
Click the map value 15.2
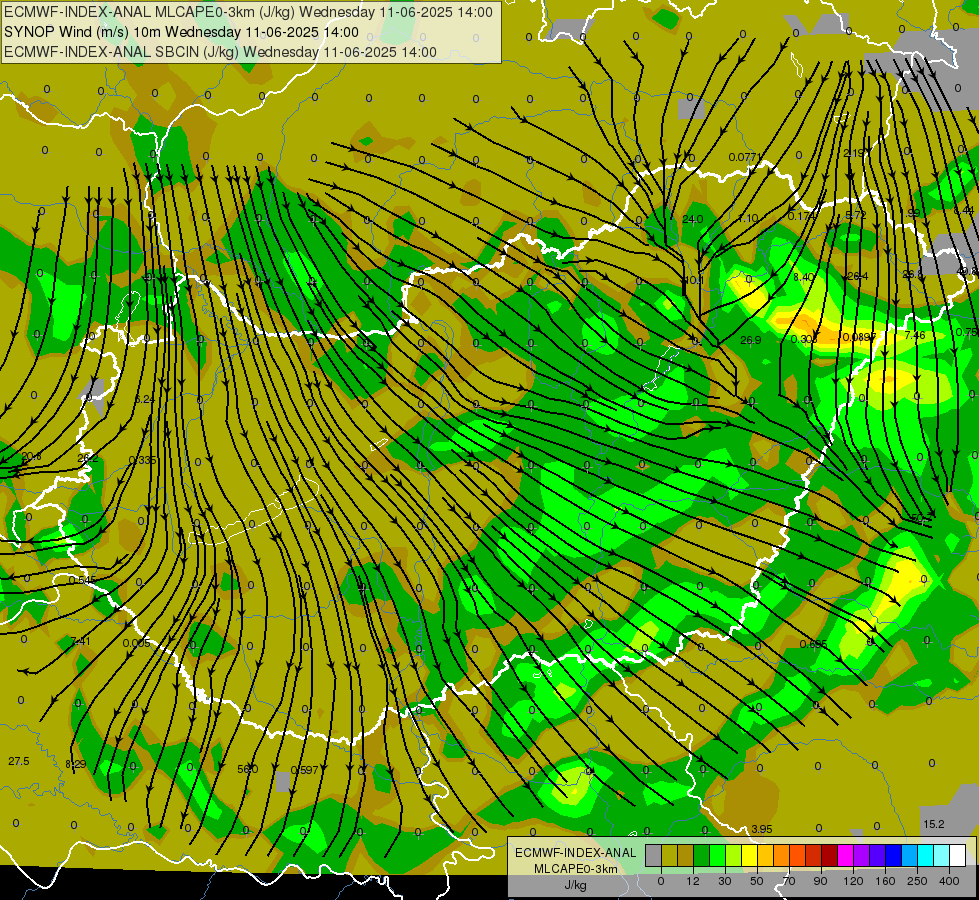pyautogui.click(x=934, y=824)
